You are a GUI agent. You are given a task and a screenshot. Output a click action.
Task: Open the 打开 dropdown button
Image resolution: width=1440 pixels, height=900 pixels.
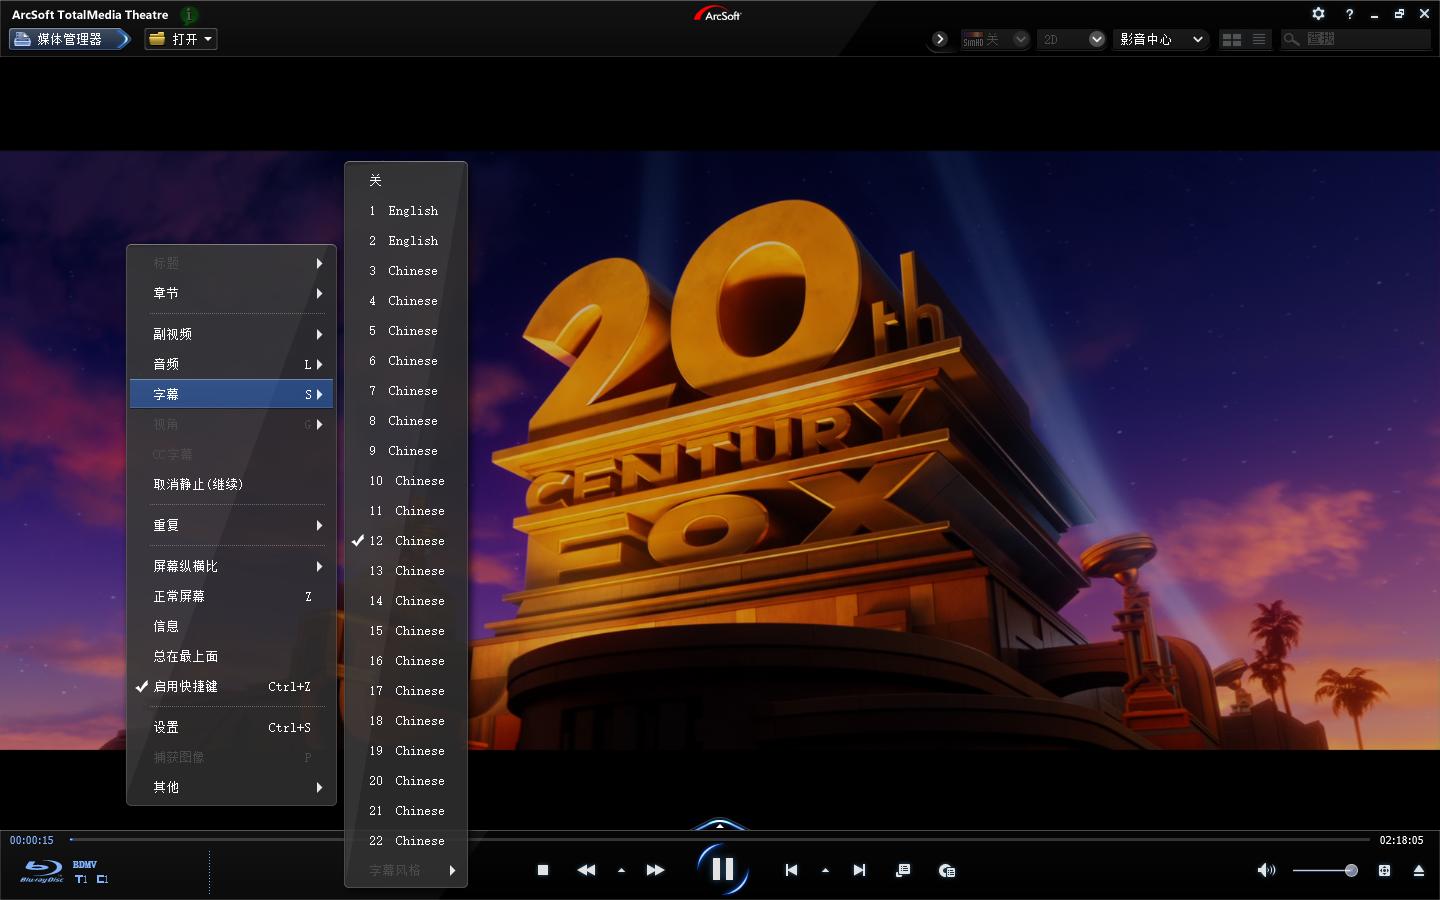181,39
